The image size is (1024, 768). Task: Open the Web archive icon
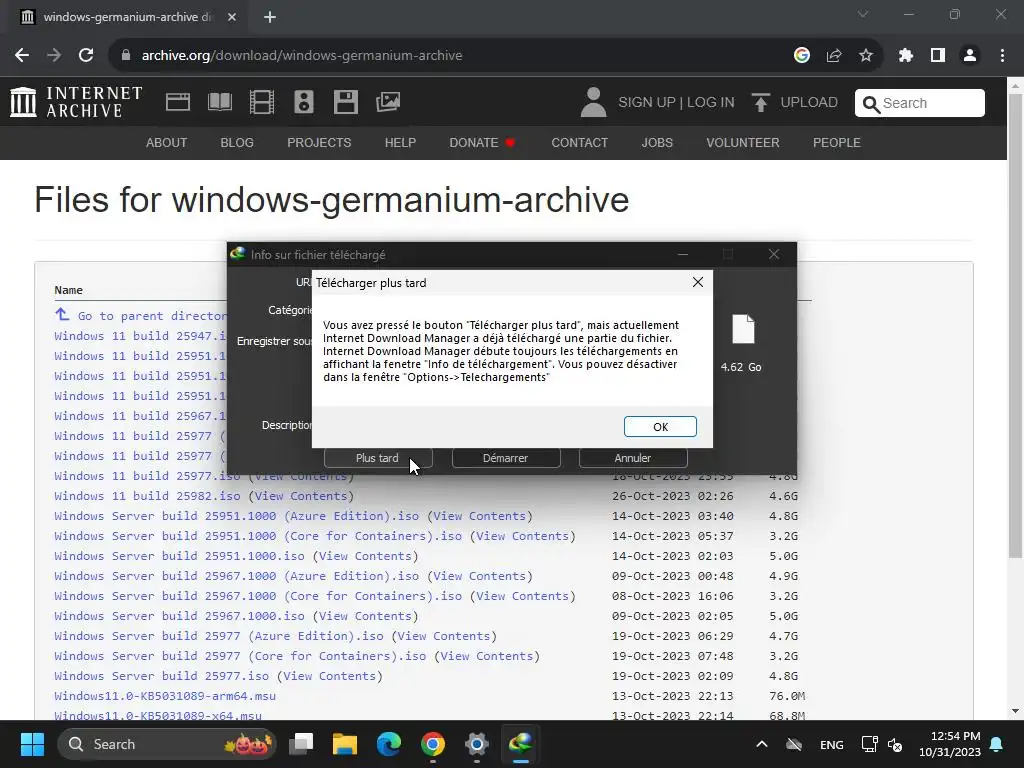click(178, 102)
